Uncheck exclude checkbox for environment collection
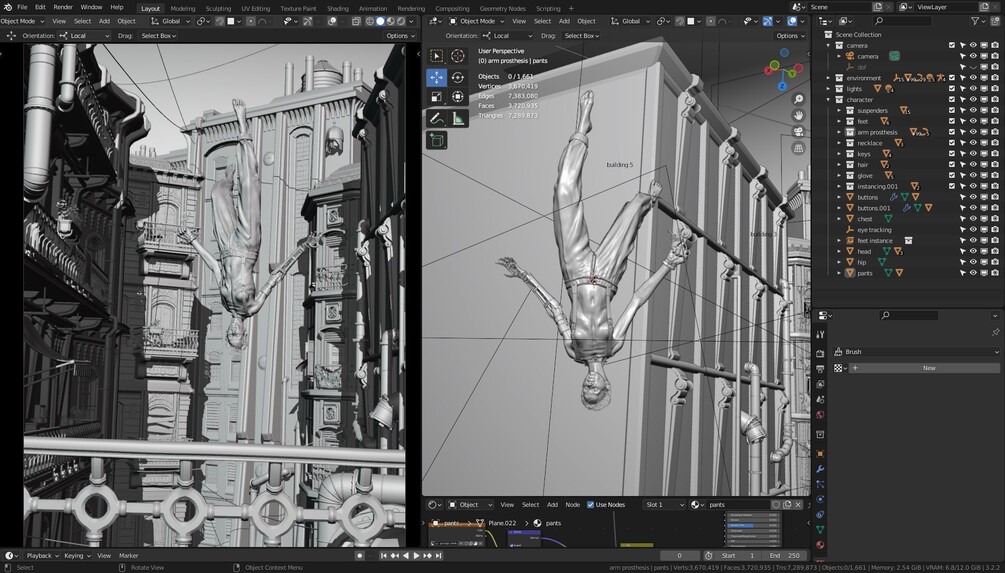This screenshot has width=1005, height=573. (951, 78)
